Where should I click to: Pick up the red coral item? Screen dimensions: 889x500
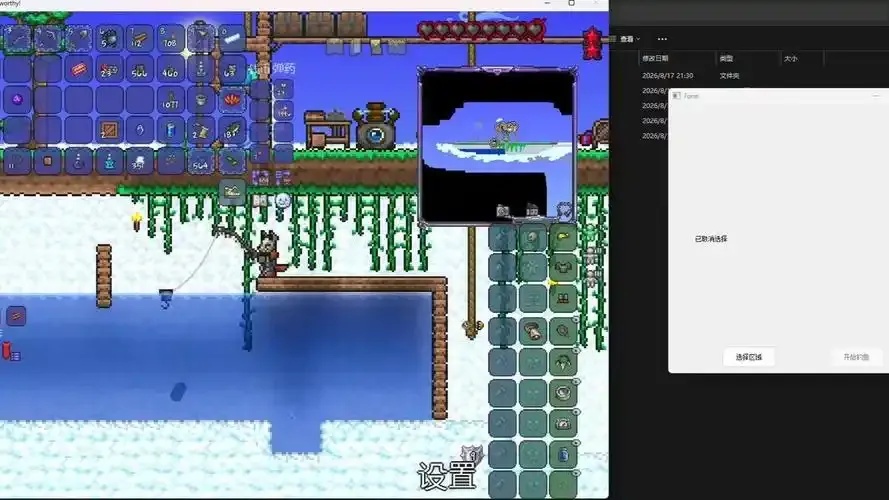(231, 100)
